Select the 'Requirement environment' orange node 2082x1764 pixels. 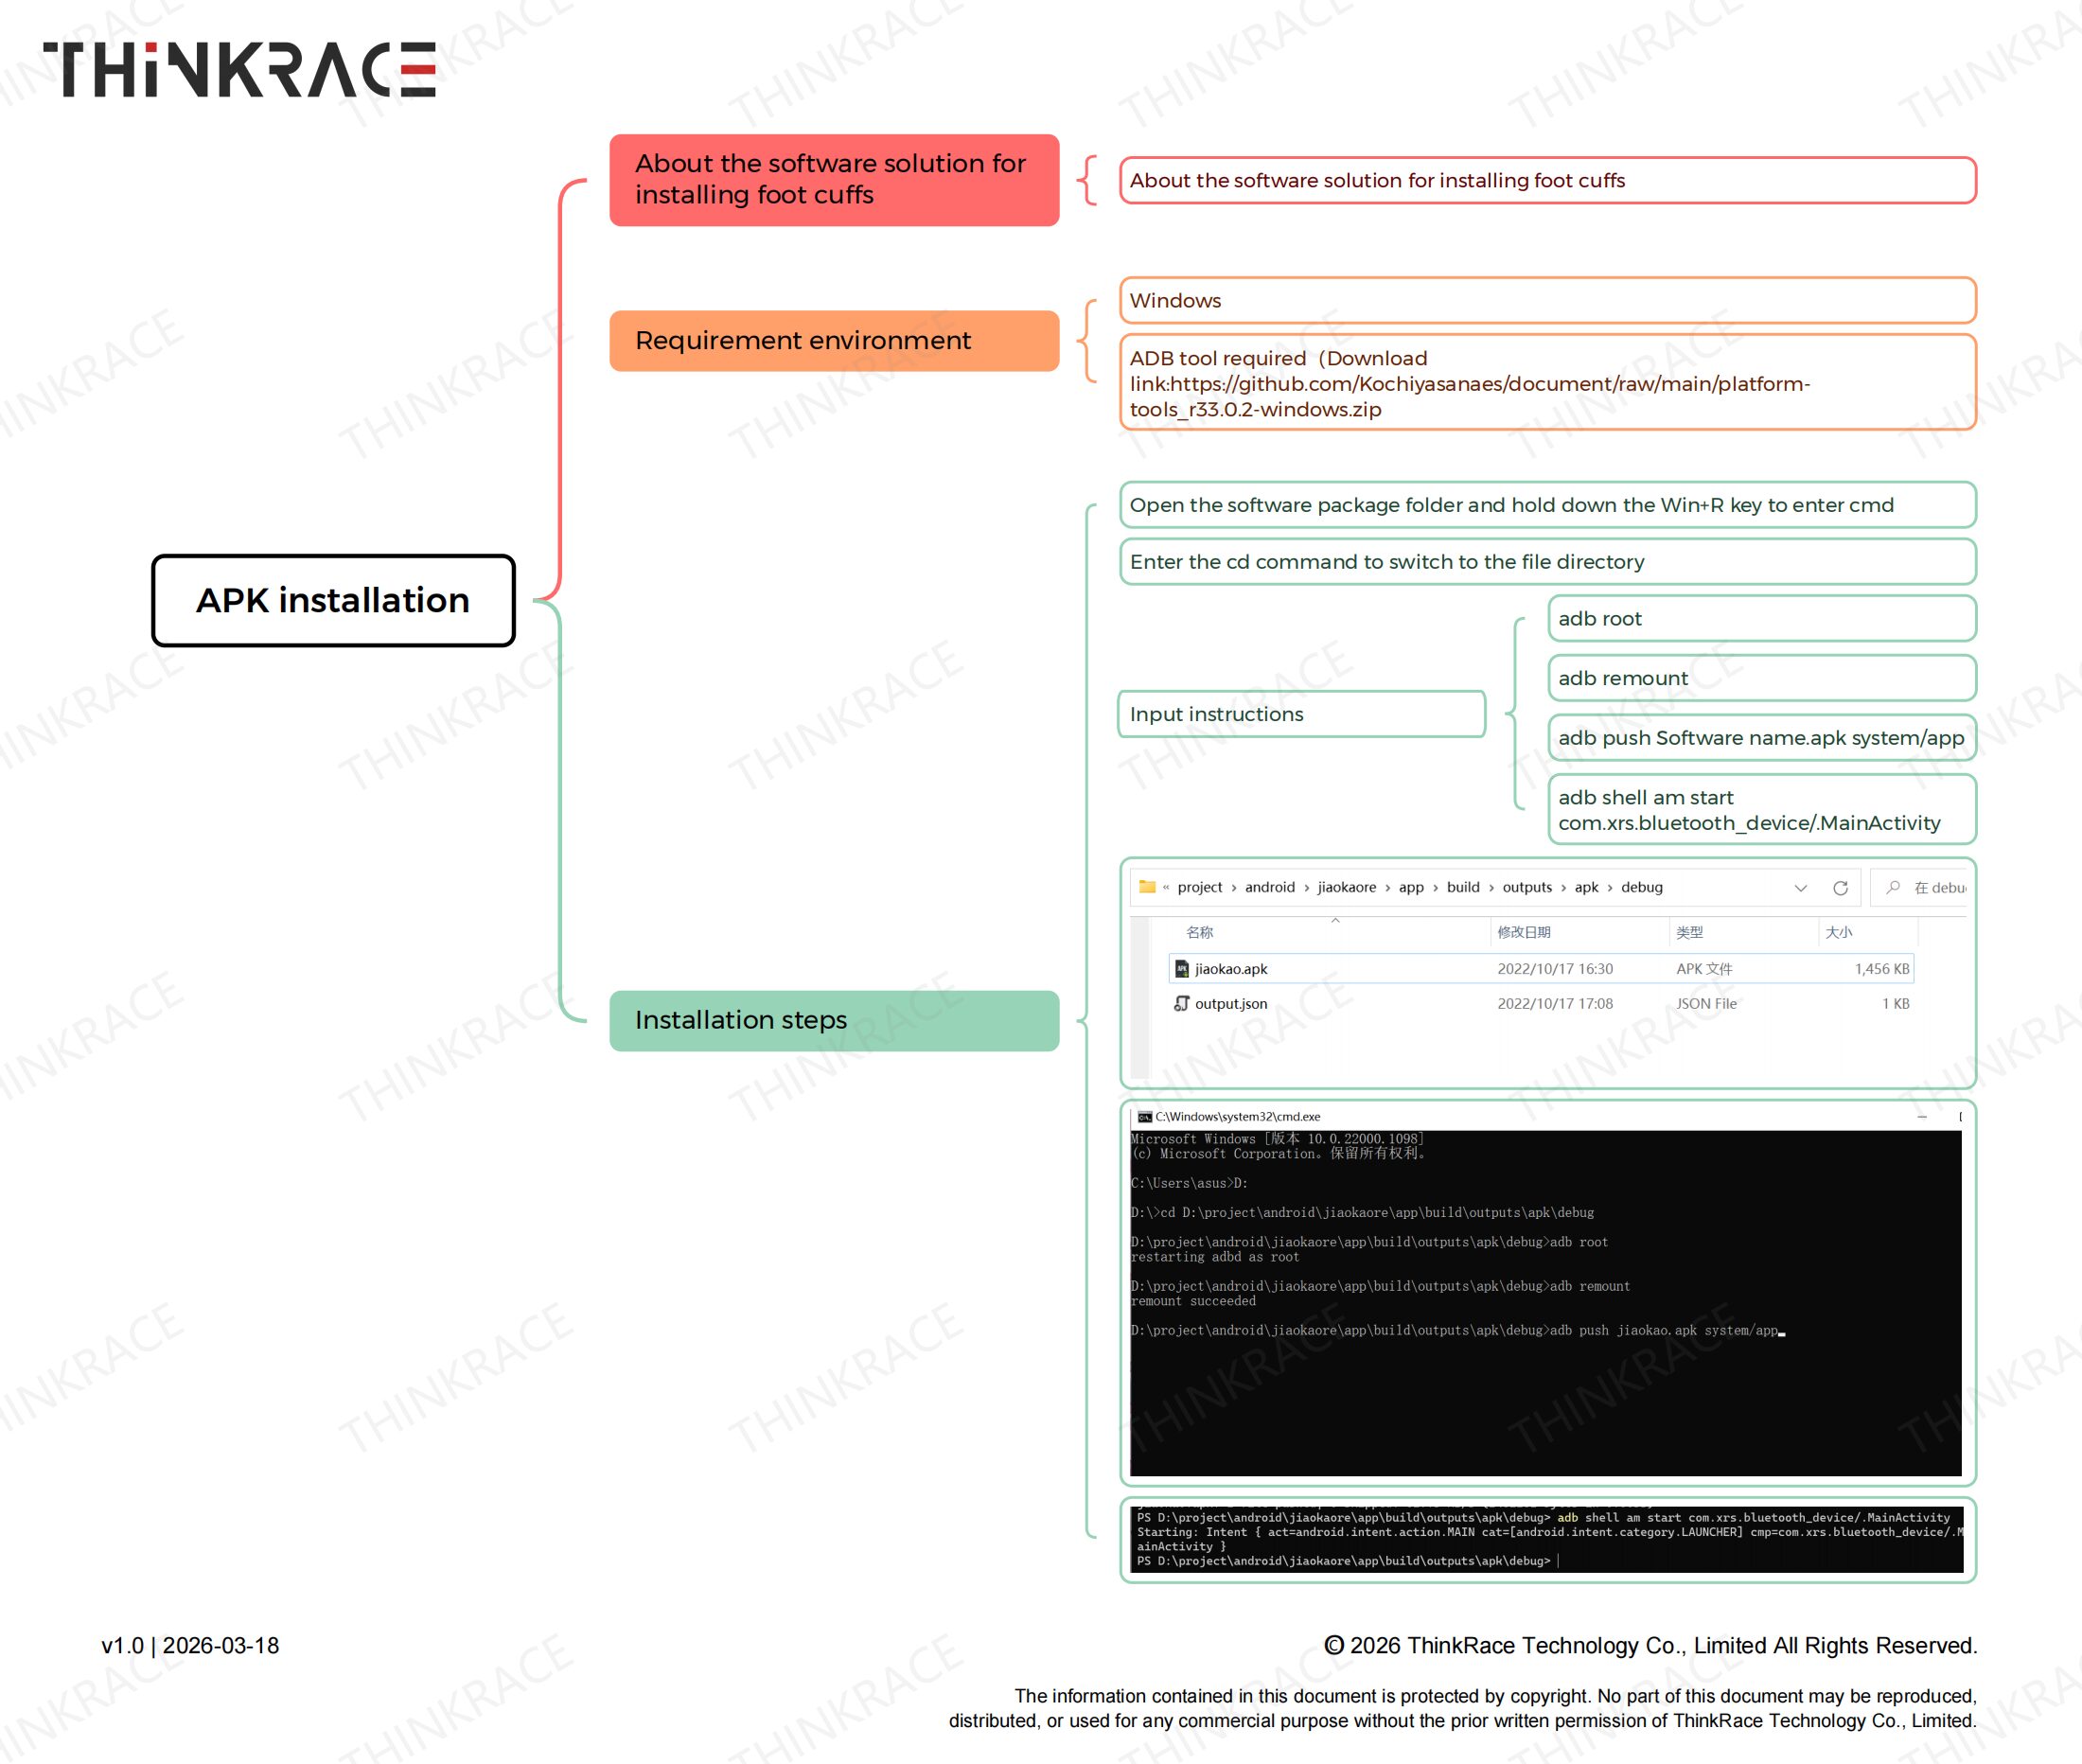pyautogui.click(x=833, y=340)
